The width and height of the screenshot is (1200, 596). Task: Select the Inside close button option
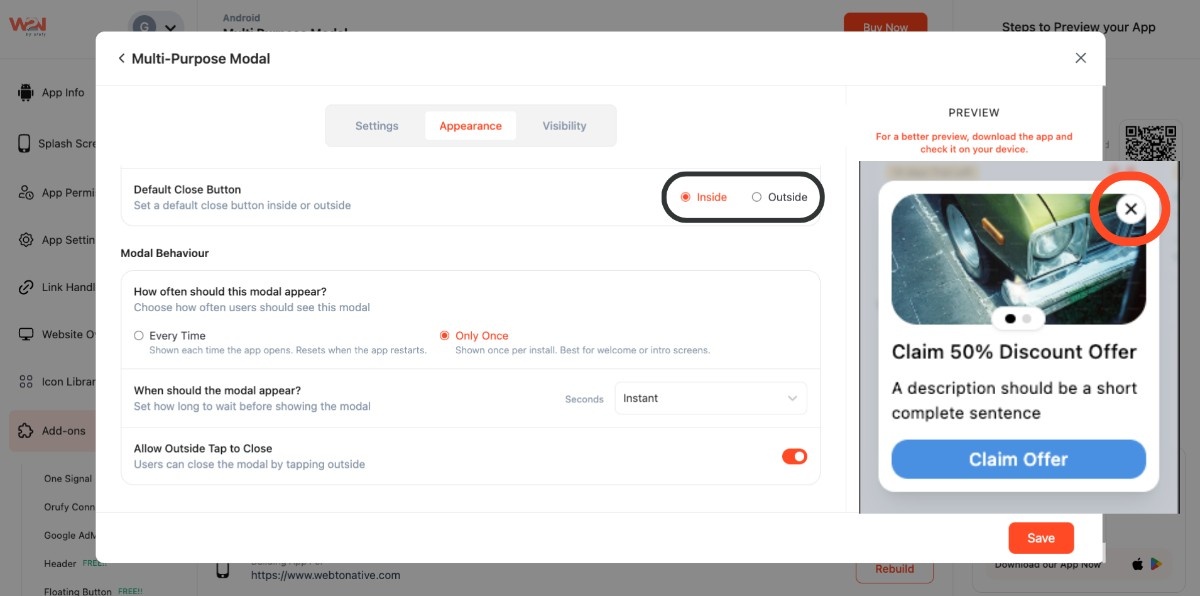(x=686, y=197)
